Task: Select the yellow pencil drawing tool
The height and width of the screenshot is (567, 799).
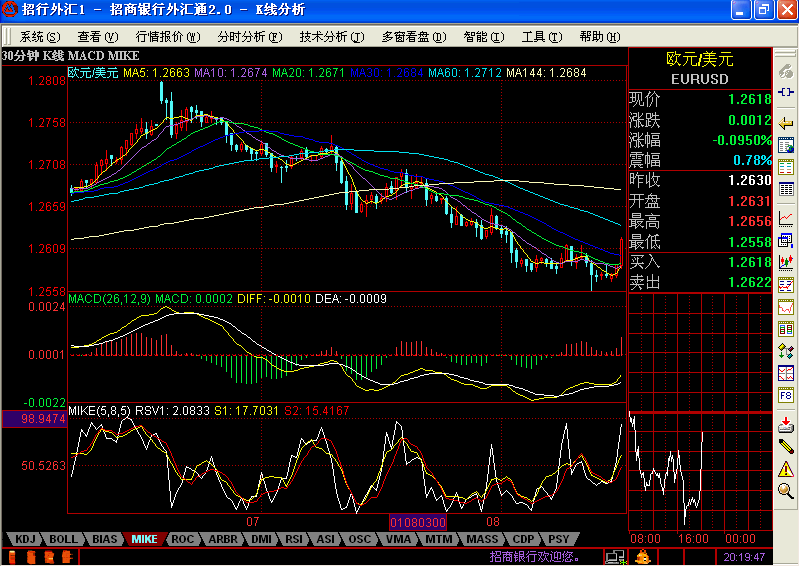Action: click(786, 447)
